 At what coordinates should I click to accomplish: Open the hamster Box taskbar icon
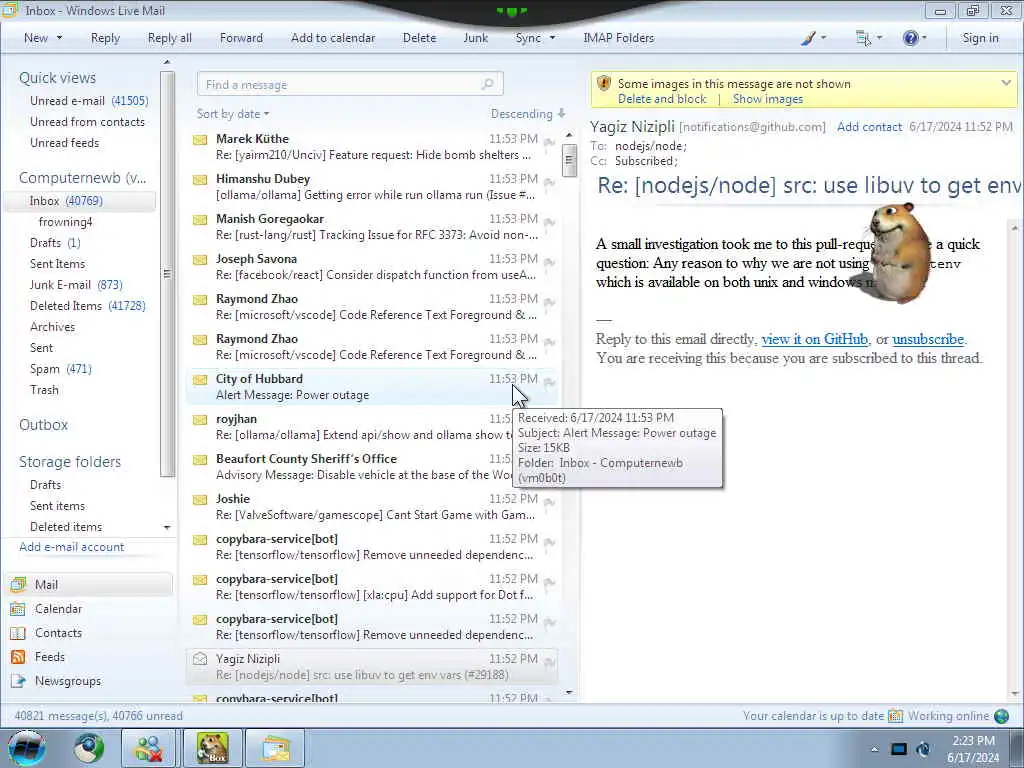coord(213,748)
